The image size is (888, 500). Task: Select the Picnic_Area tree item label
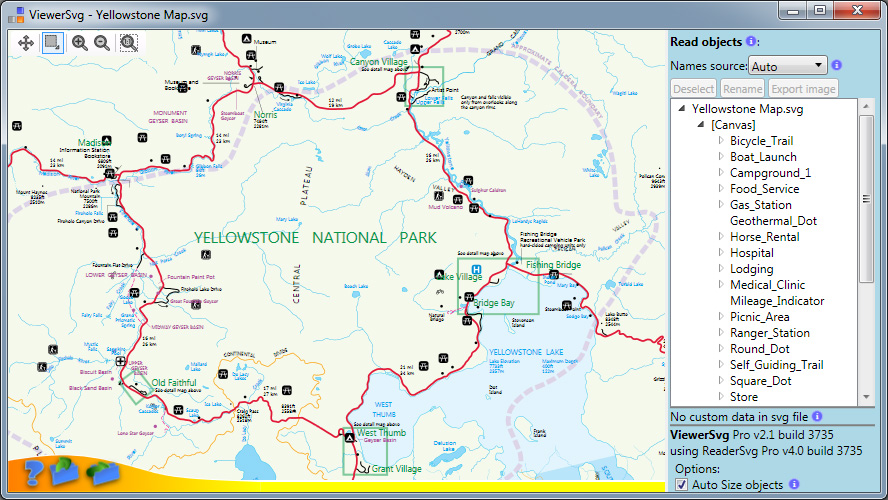pos(759,317)
